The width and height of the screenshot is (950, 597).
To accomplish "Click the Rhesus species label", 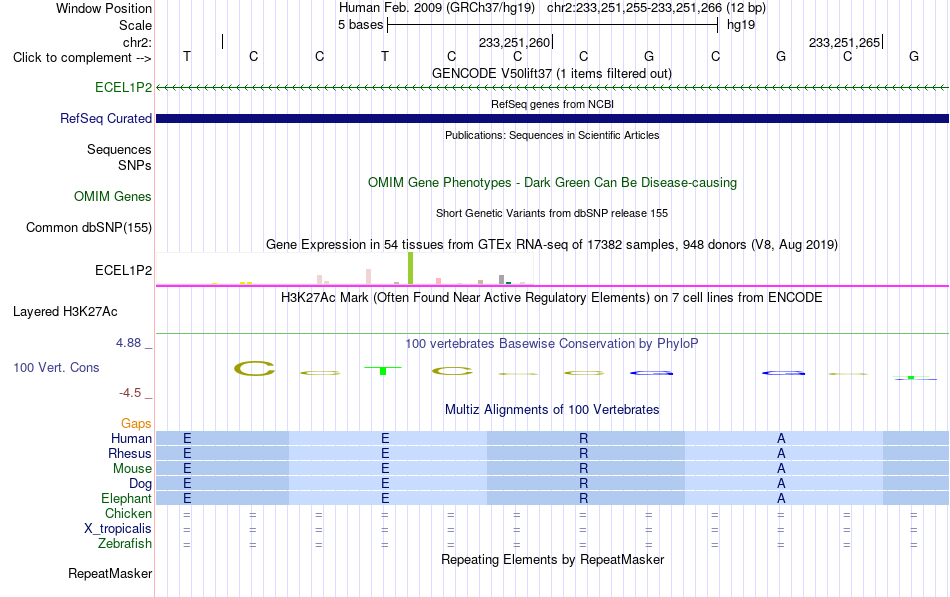I will point(130,453).
